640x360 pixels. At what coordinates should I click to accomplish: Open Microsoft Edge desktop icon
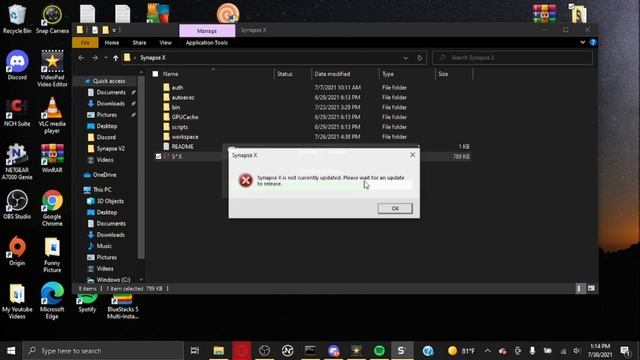pos(52,301)
